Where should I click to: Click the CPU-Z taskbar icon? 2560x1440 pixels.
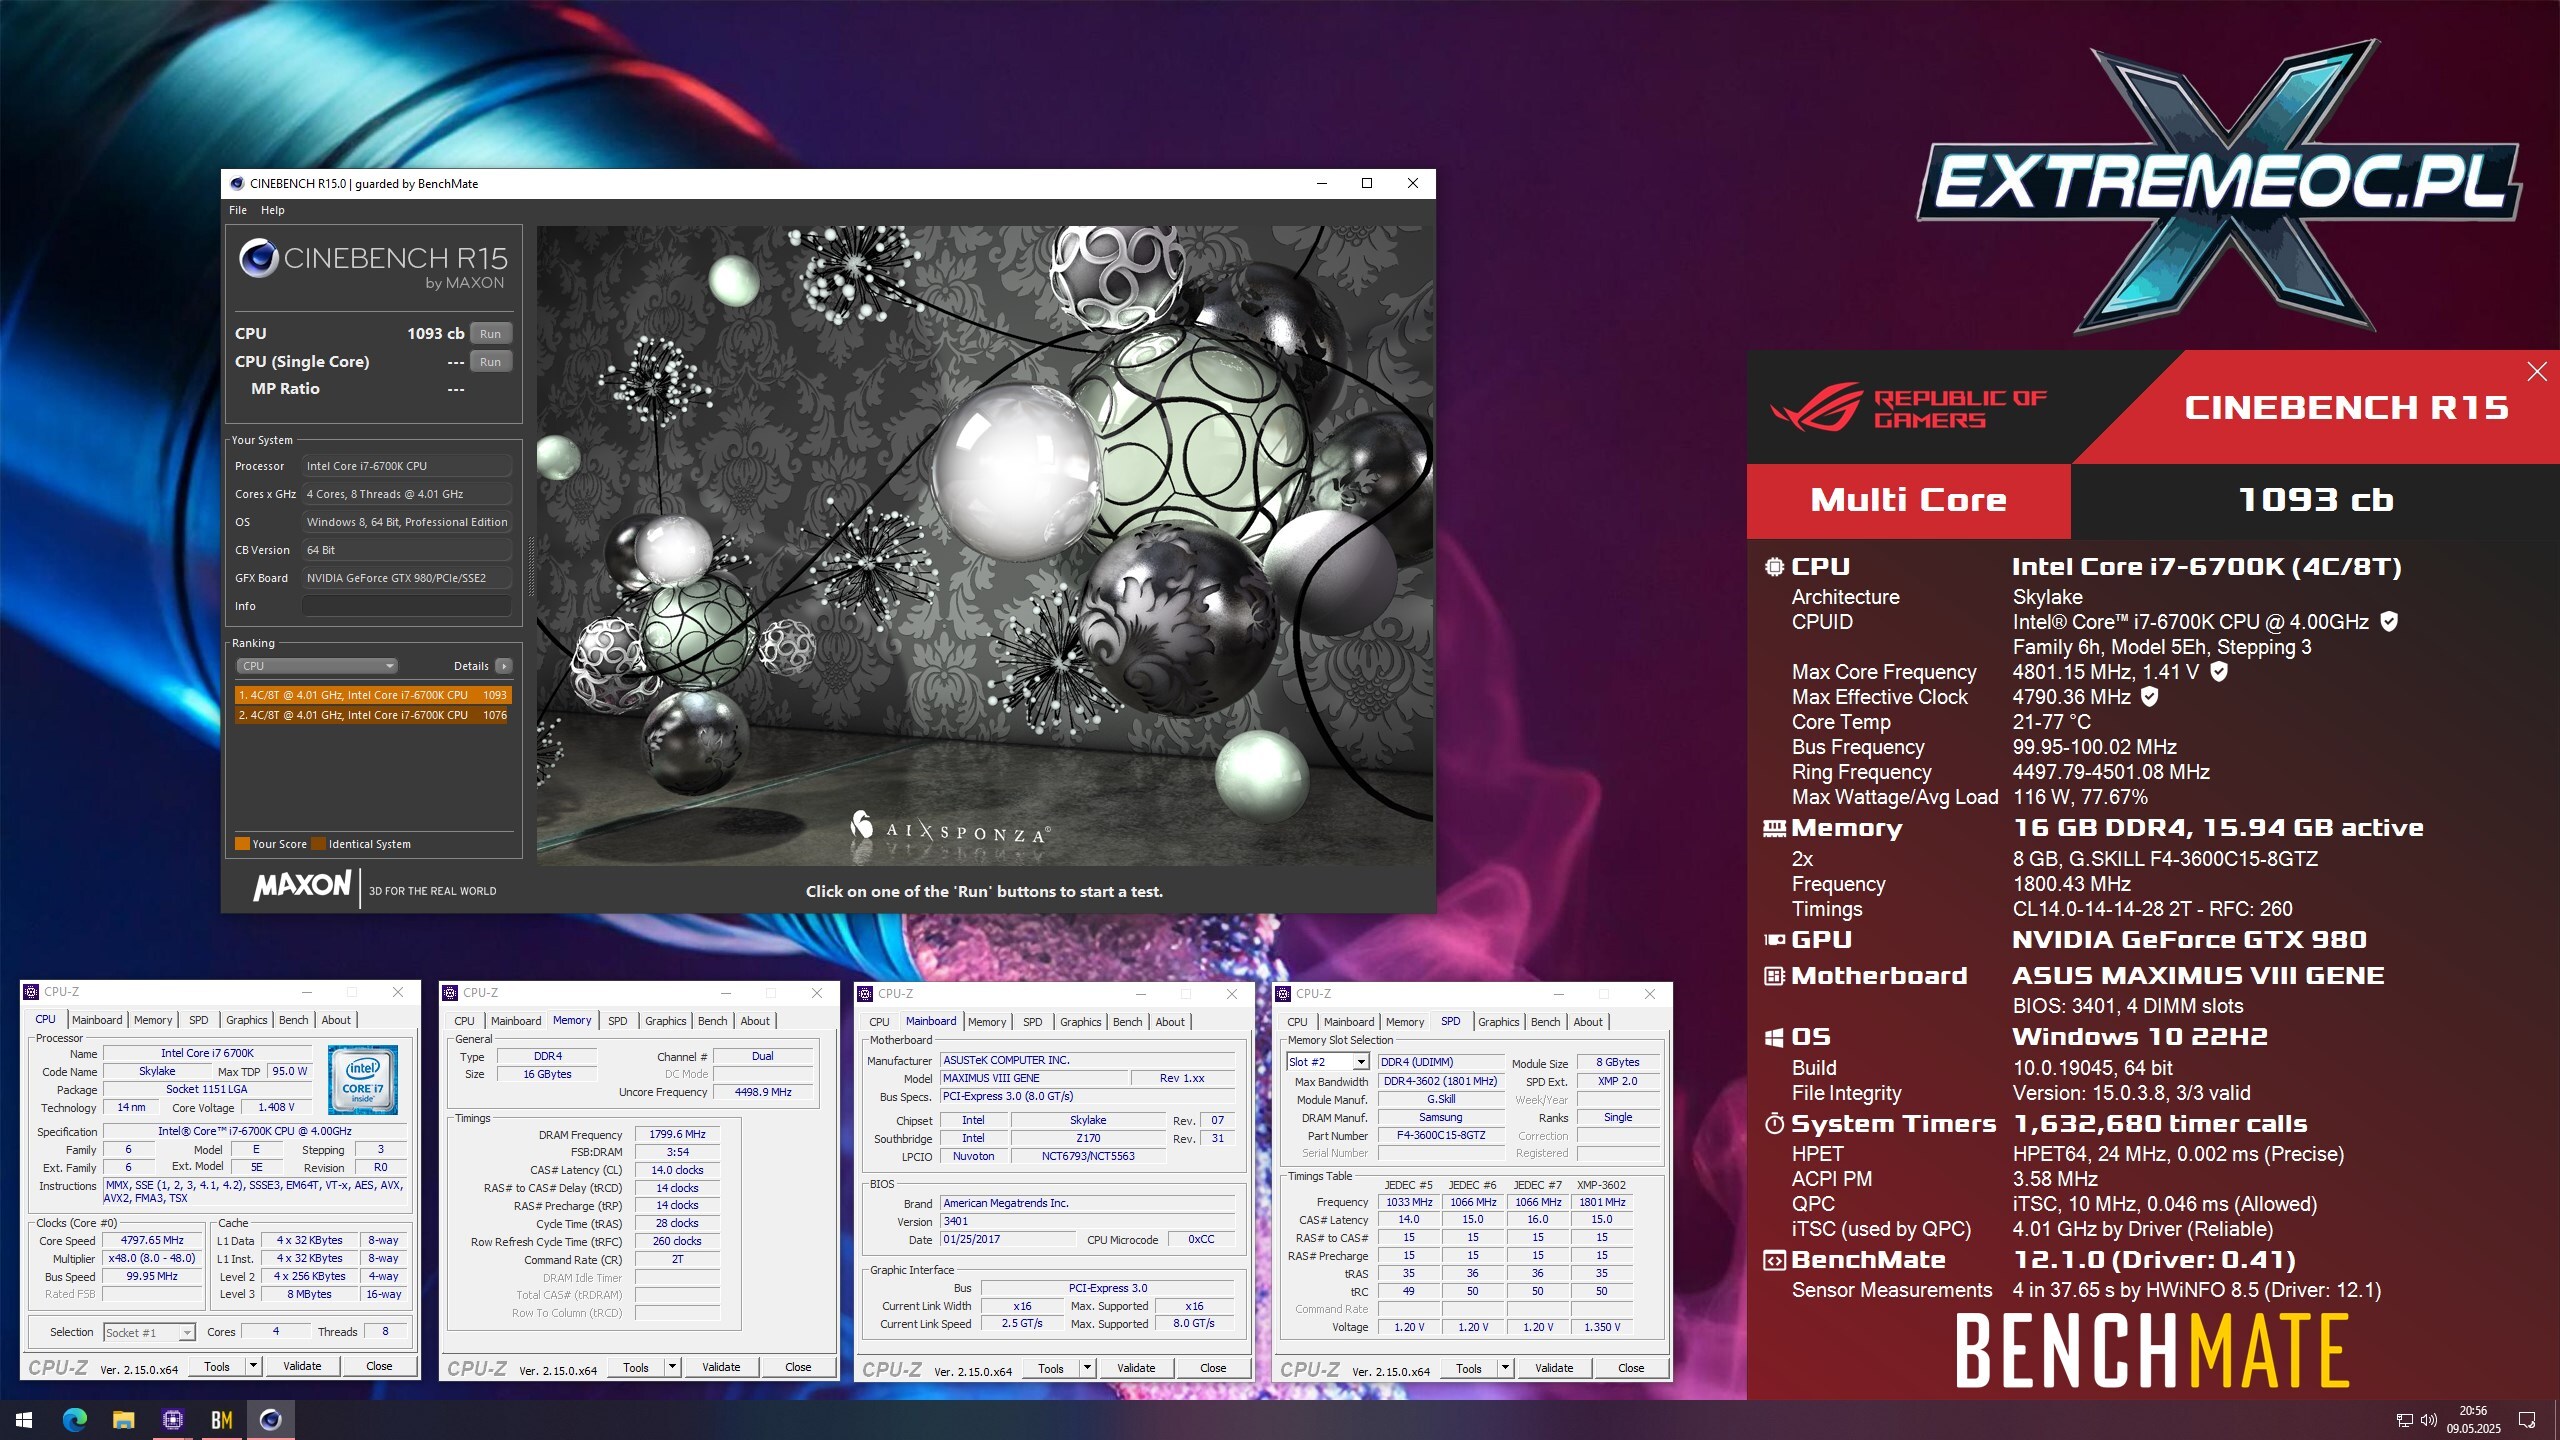[172, 1419]
